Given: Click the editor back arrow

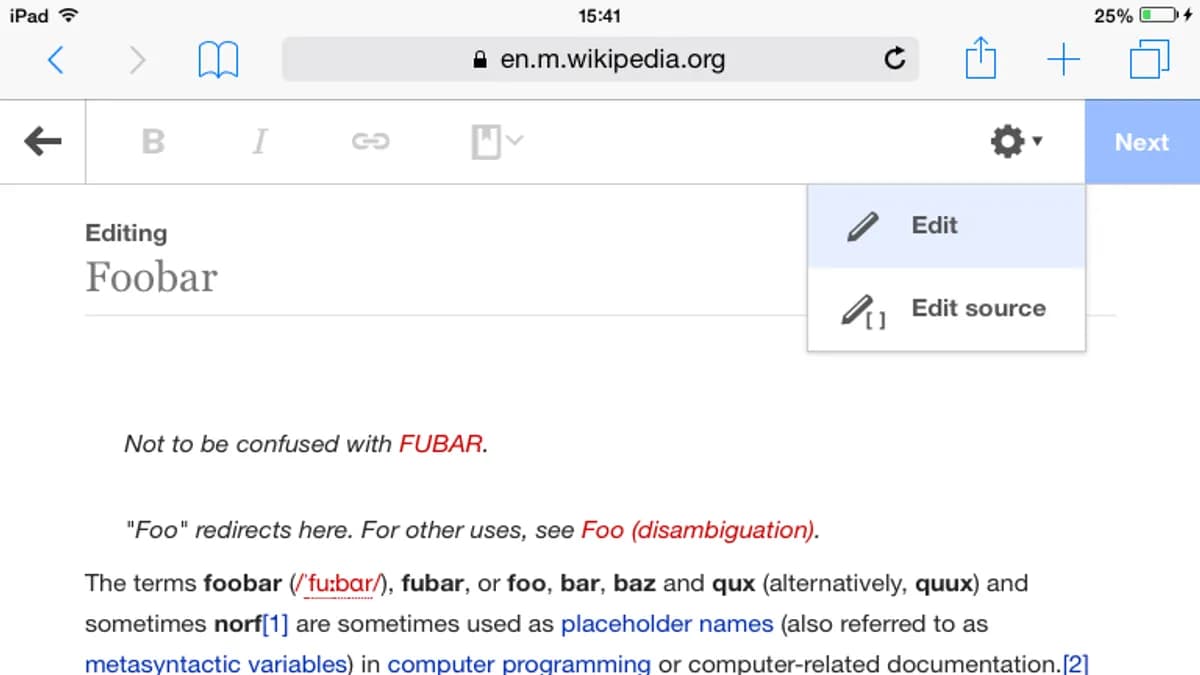Looking at the screenshot, I should tap(42, 142).
